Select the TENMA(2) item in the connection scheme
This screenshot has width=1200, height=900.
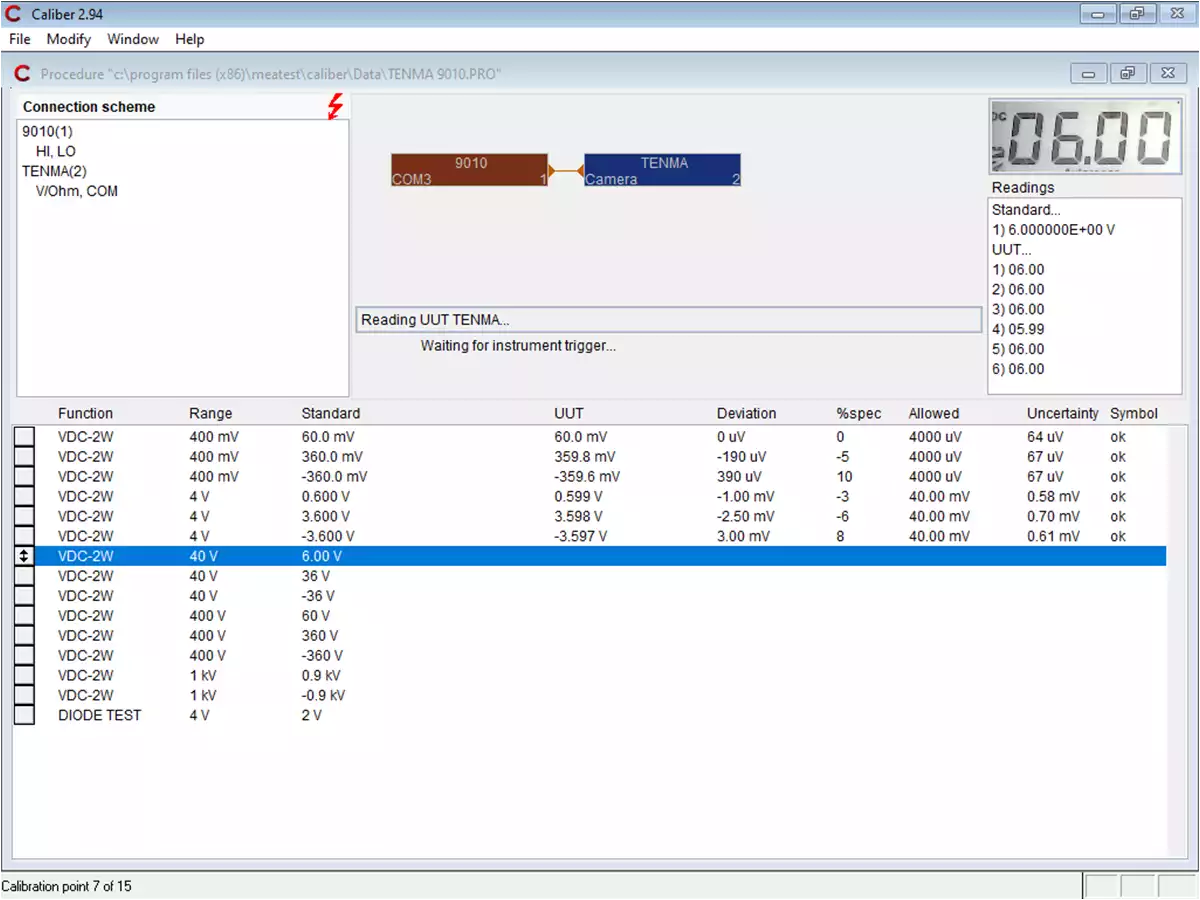tap(54, 171)
